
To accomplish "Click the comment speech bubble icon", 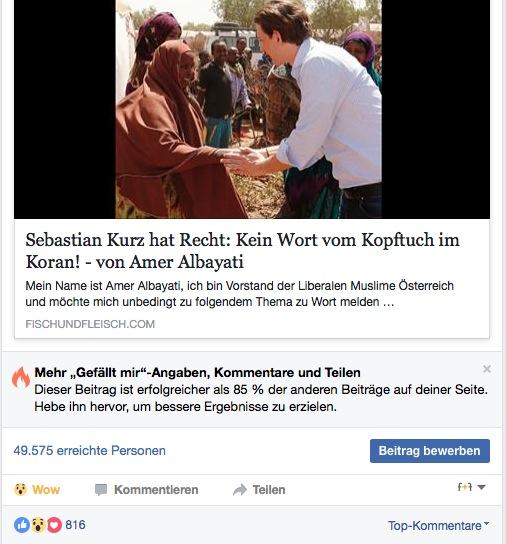I will click(x=101, y=490).
